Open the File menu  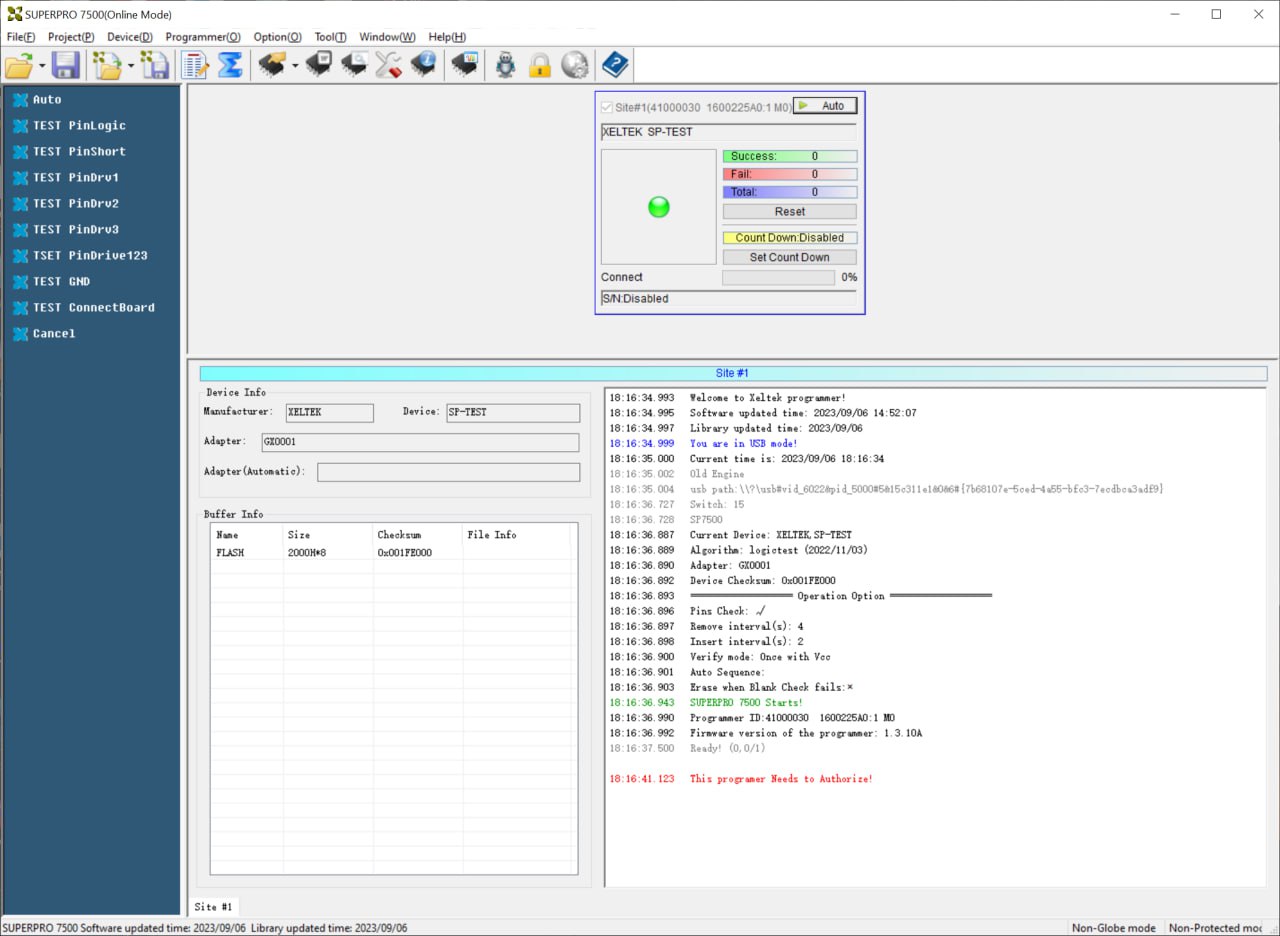pyautogui.click(x=21, y=37)
